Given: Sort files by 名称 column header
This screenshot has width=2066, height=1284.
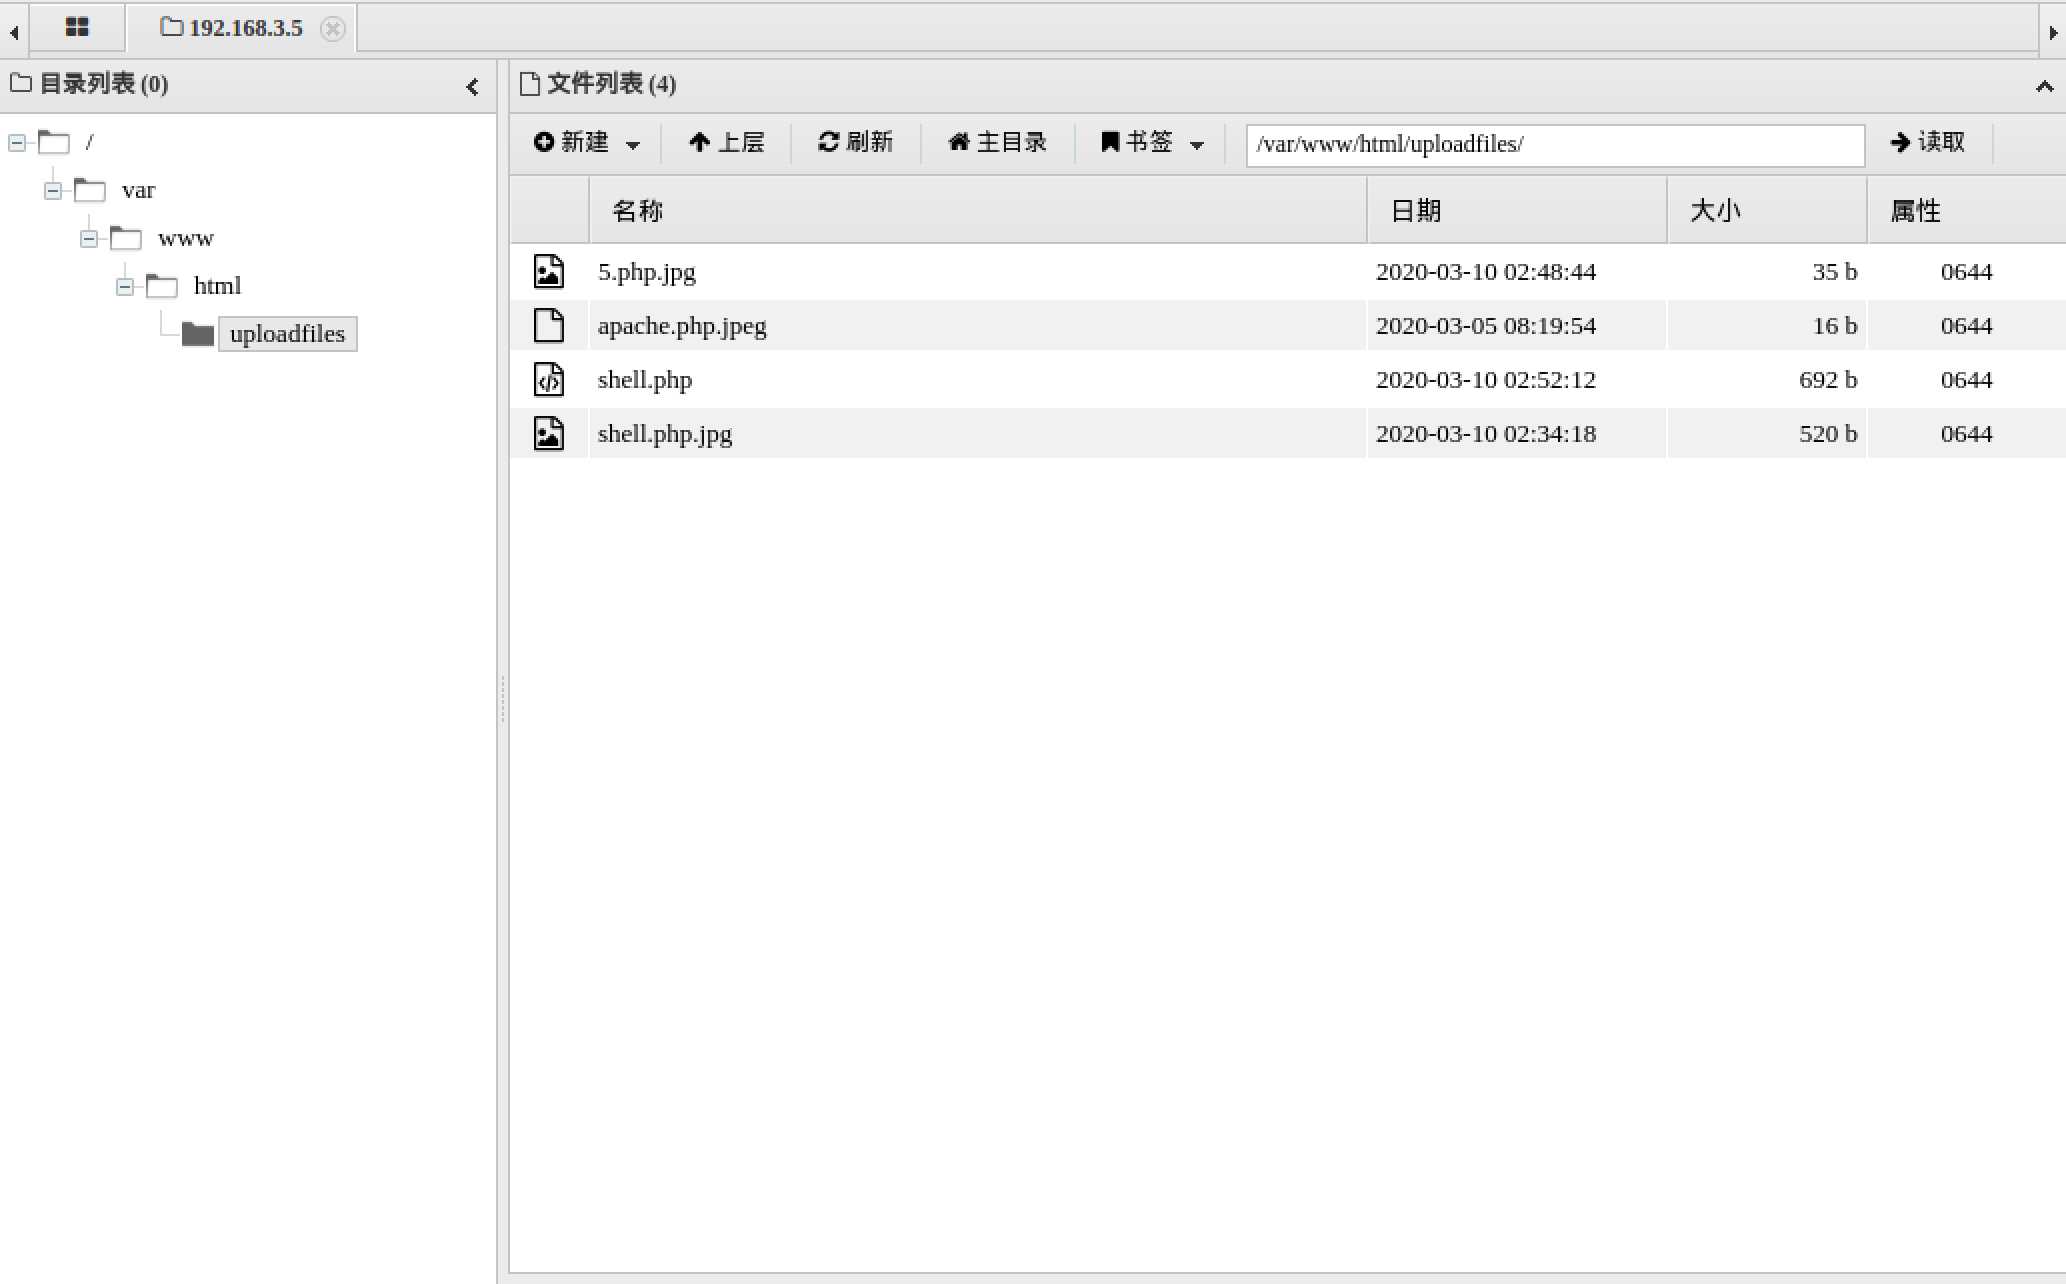Looking at the screenshot, I should coord(977,210).
